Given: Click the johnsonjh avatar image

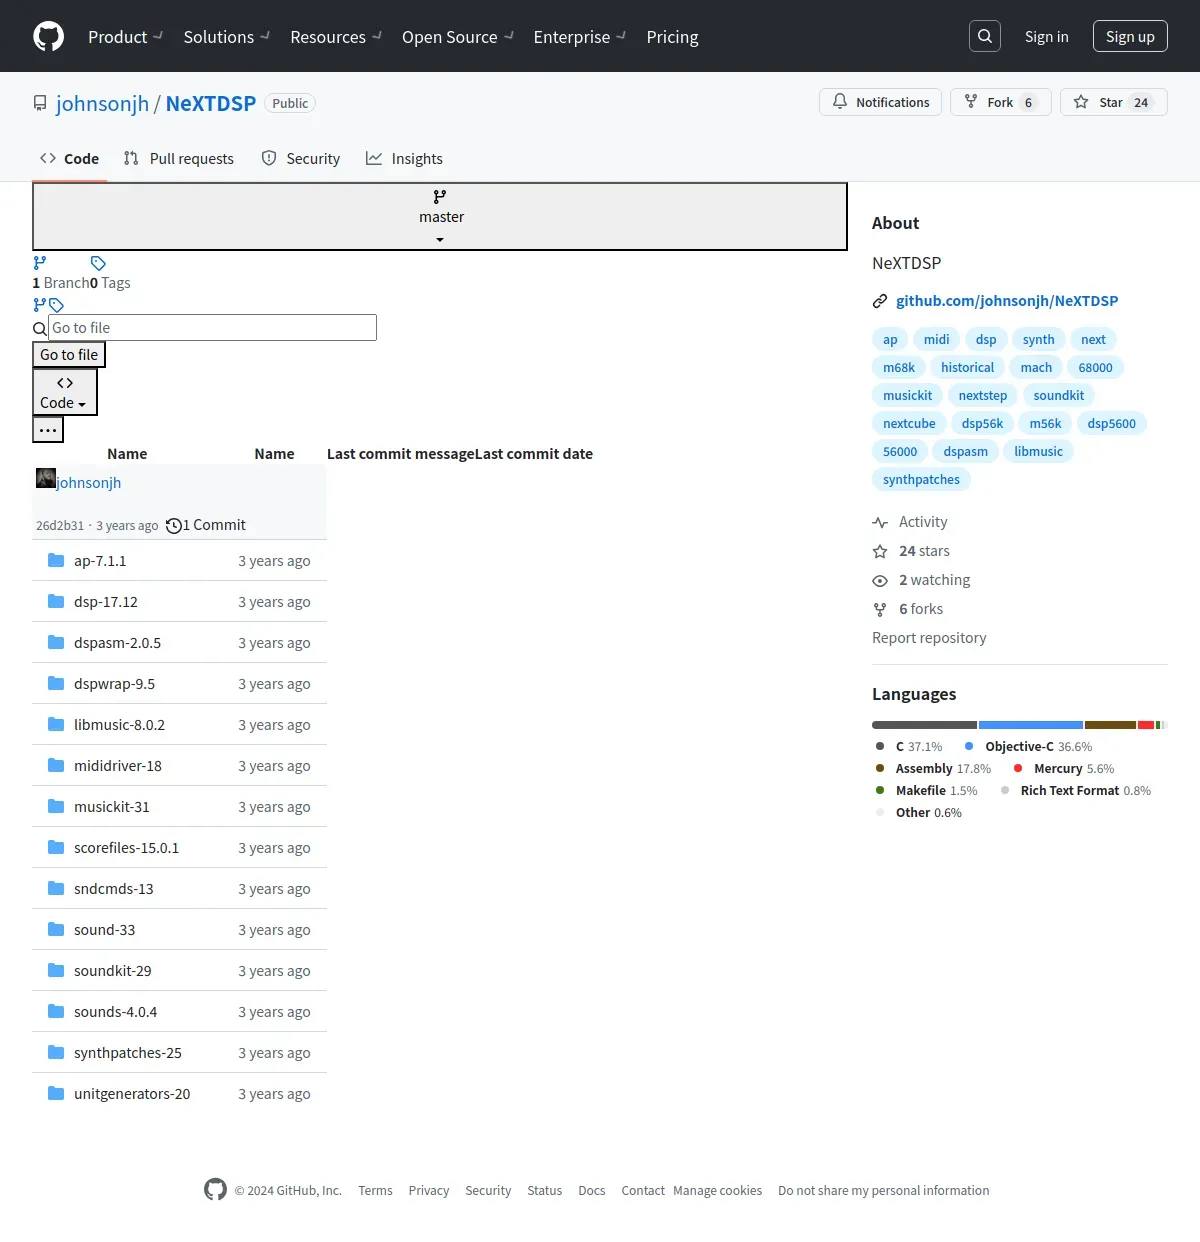Looking at the screenshot, I should tap(46, 478).
